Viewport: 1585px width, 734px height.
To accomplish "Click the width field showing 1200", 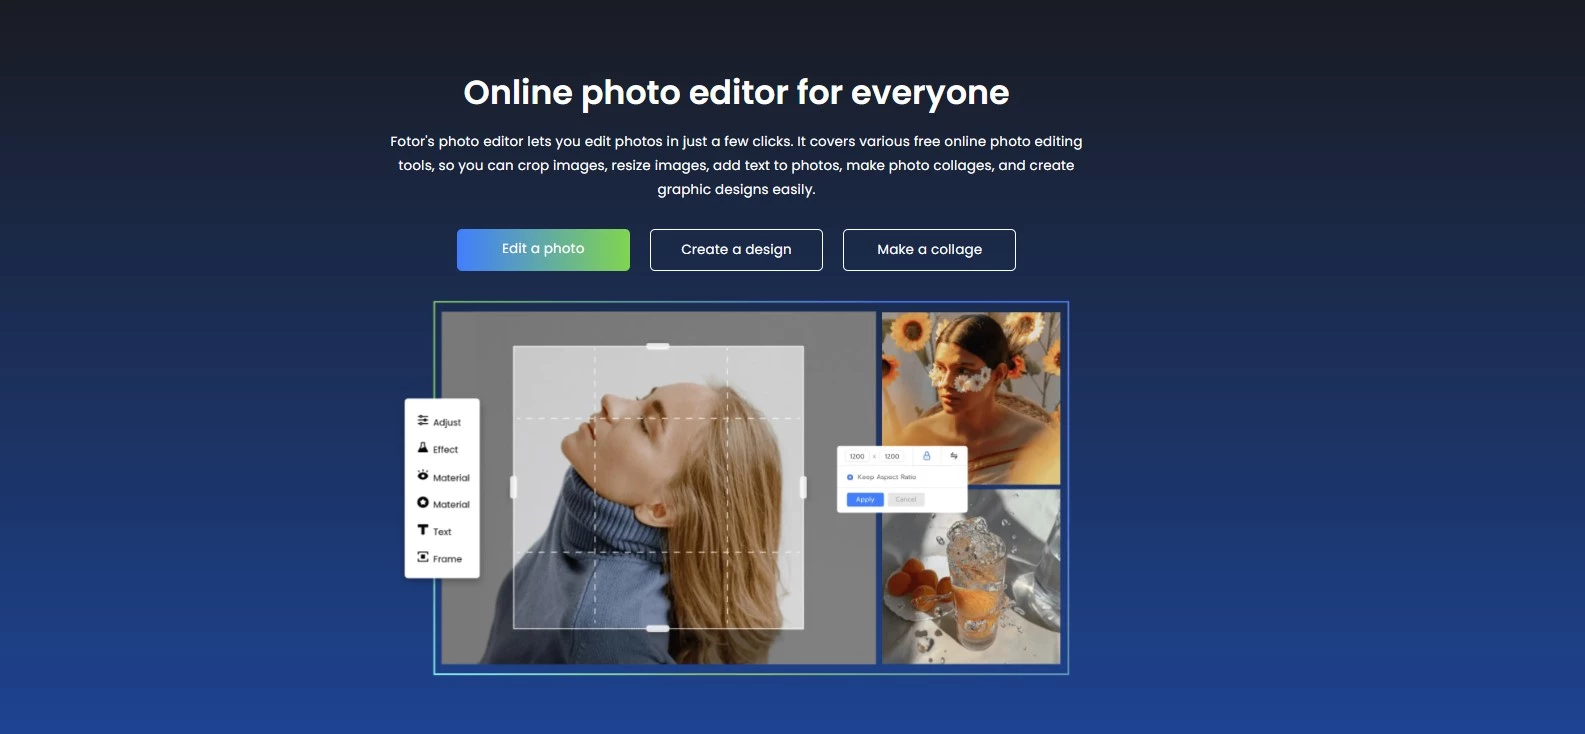I will coord(857,456).
